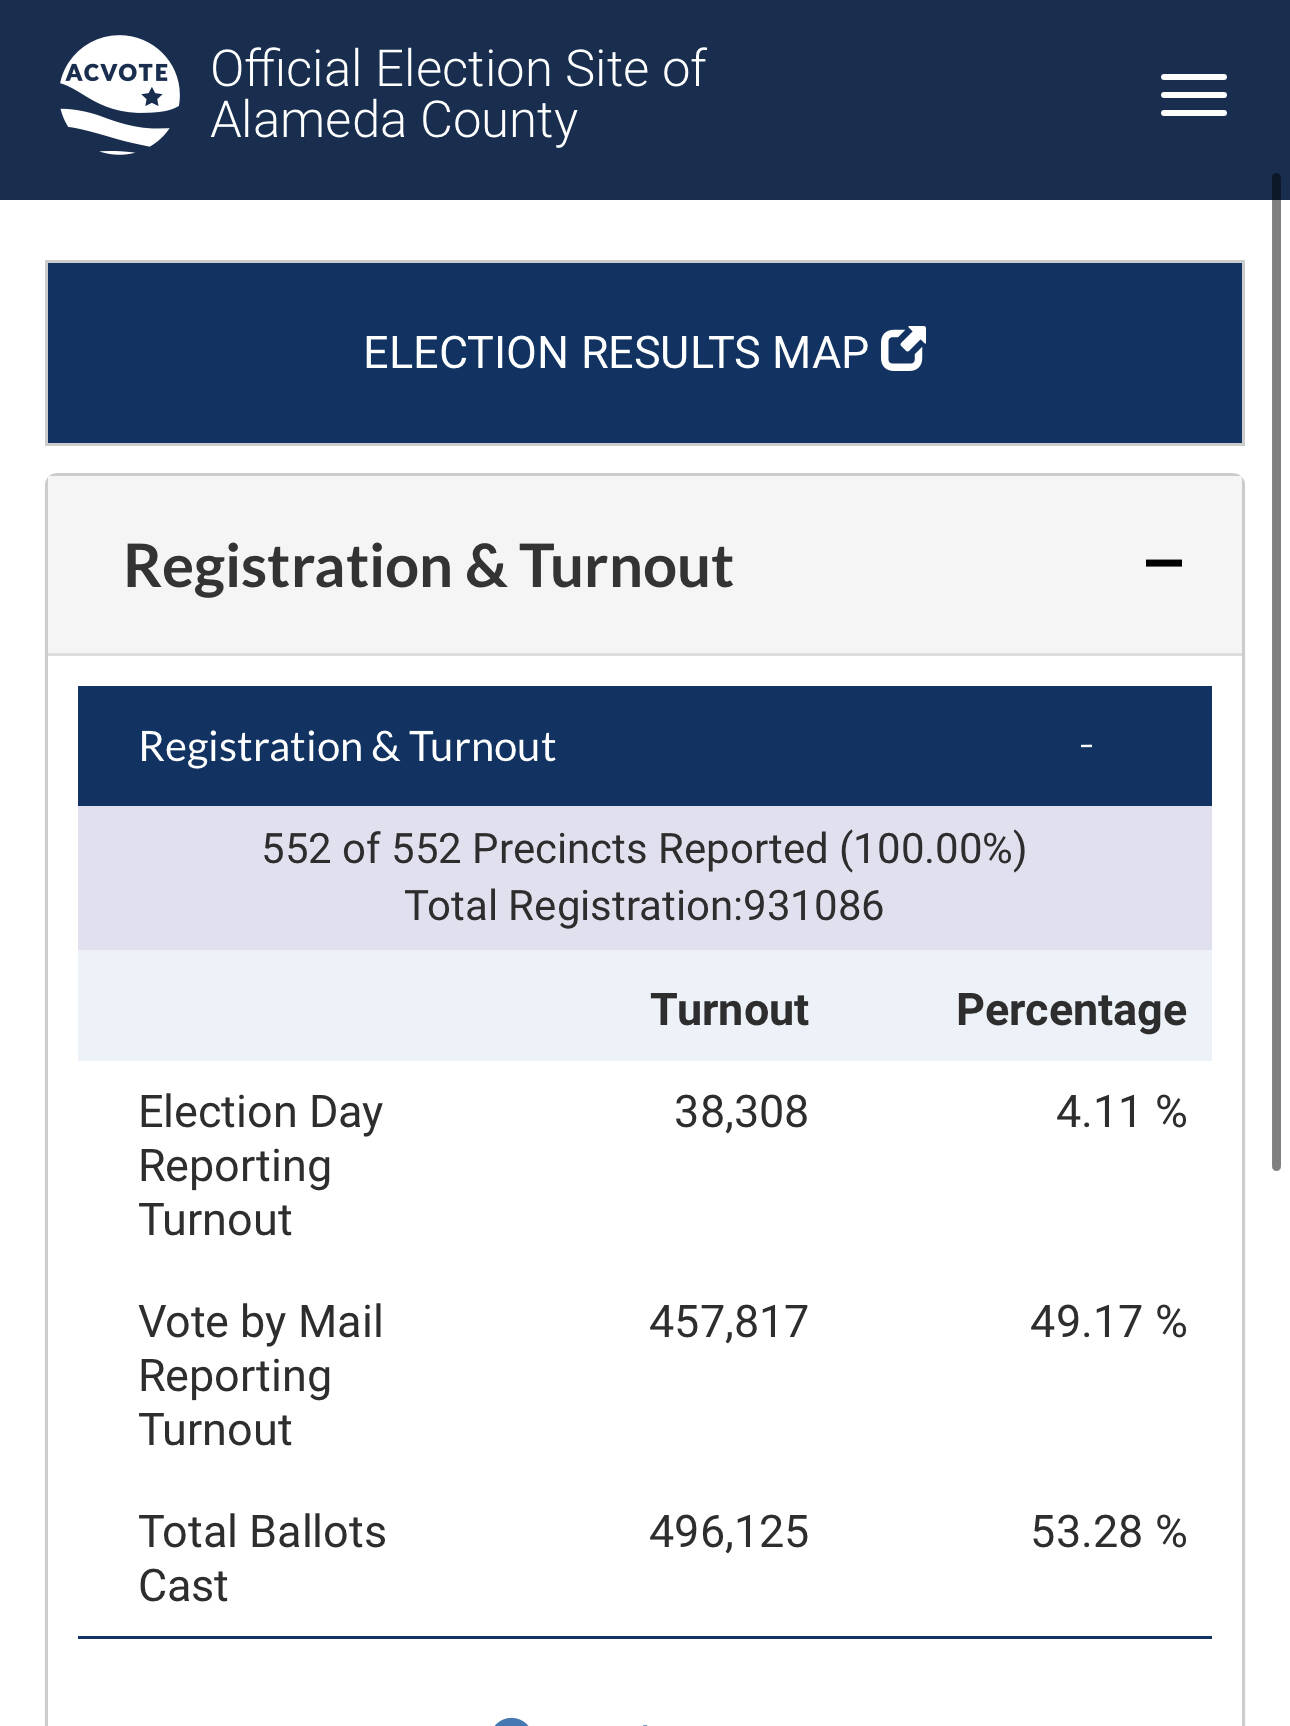The image size is (1290, 1726).
Task: Click the Total Registration:931086 text
Action: (644, 906)
